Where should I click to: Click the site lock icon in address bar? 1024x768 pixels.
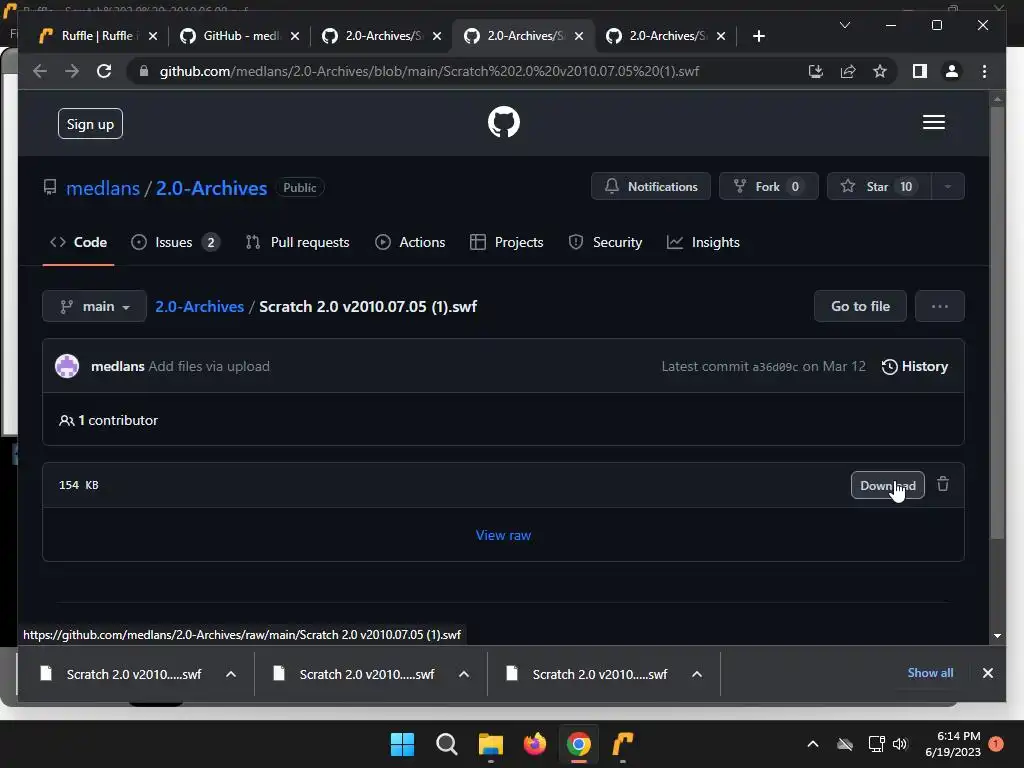[x=144, y=71]
